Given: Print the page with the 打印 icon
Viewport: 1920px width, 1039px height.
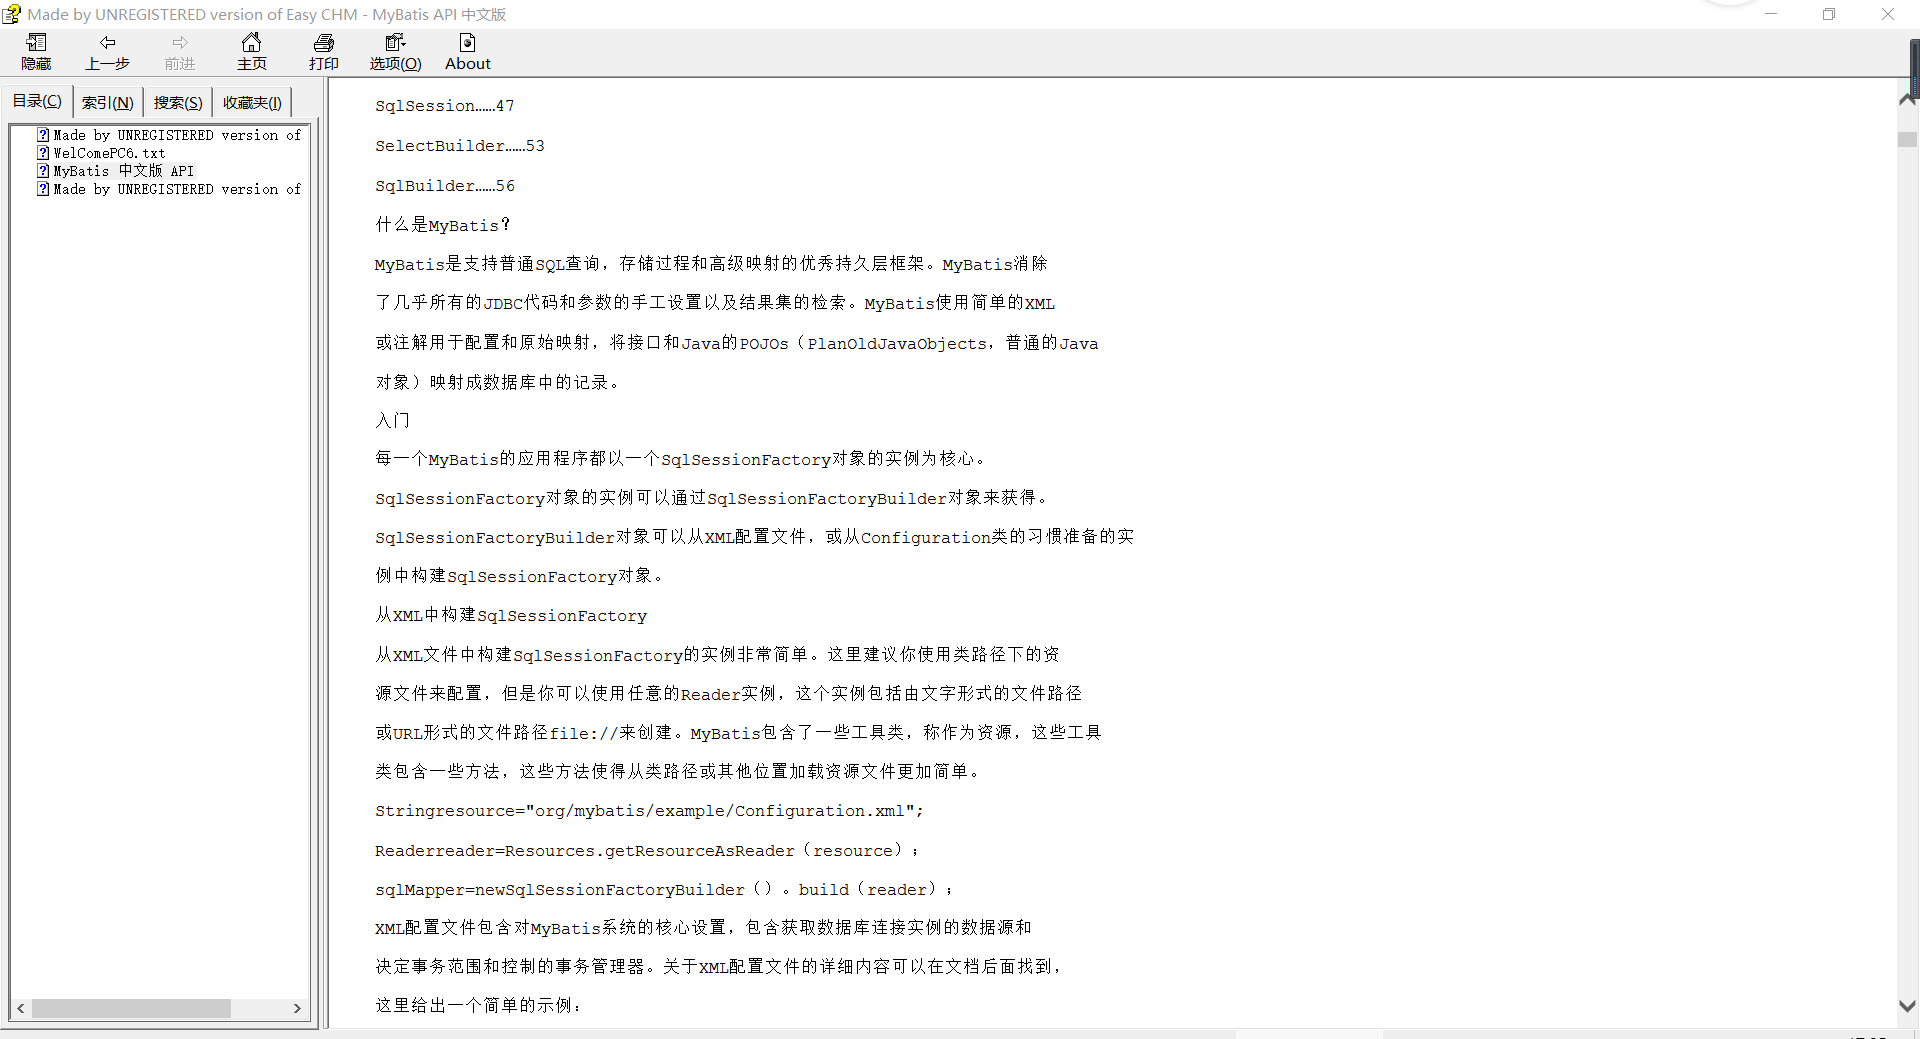Looking at the screenshot, I should pos(324,43).
